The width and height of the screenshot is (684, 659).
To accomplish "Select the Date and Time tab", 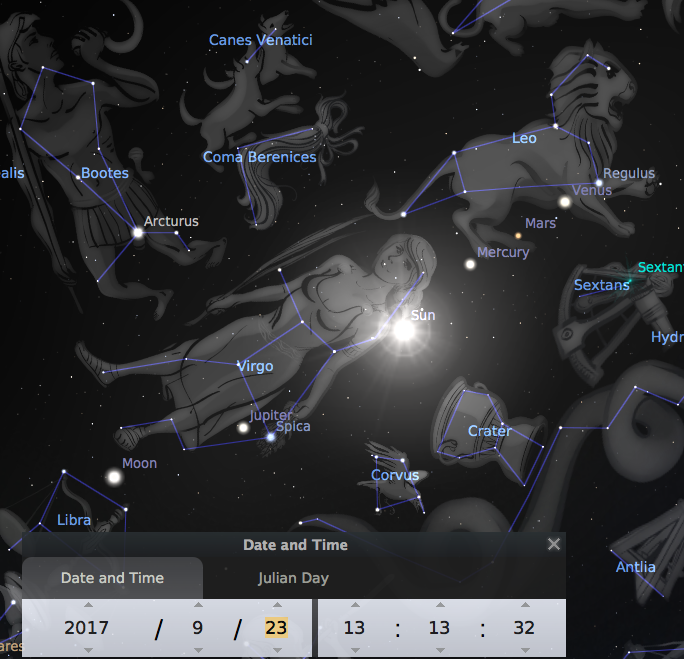I will point(112,578).
